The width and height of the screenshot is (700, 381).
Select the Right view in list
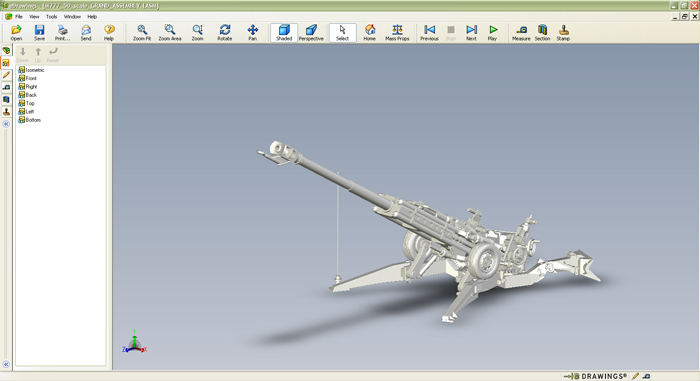28,86
